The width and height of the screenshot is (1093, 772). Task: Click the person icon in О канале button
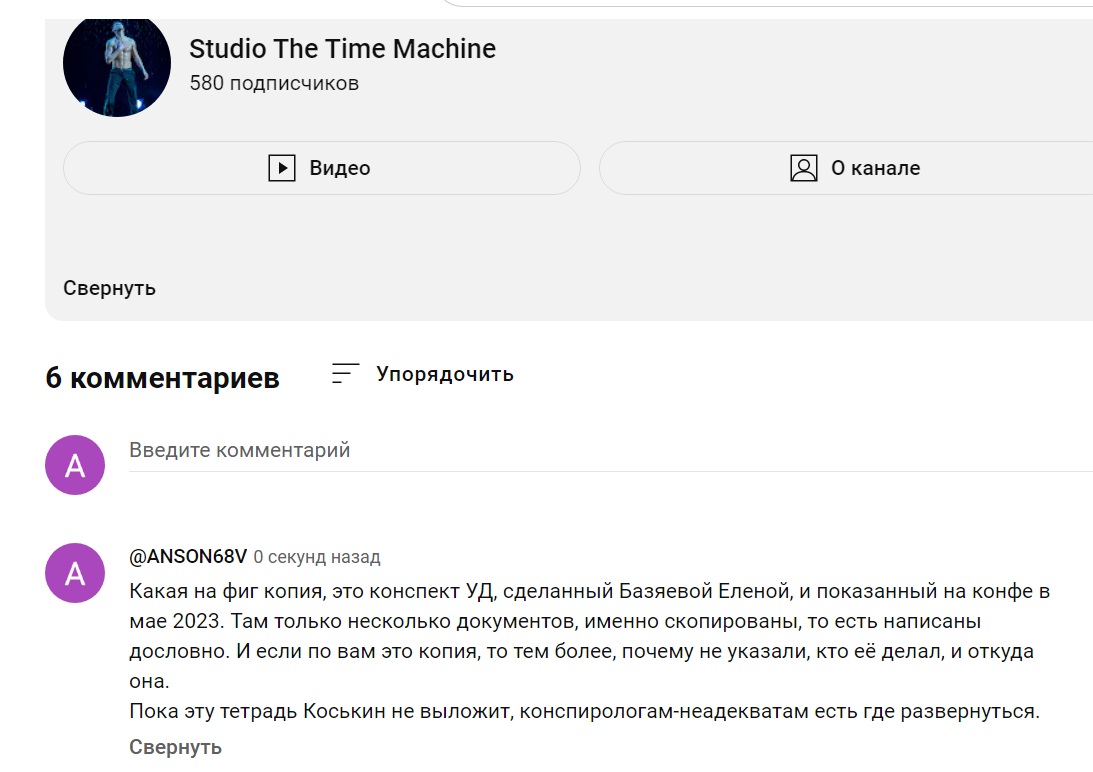pos(804,168)
